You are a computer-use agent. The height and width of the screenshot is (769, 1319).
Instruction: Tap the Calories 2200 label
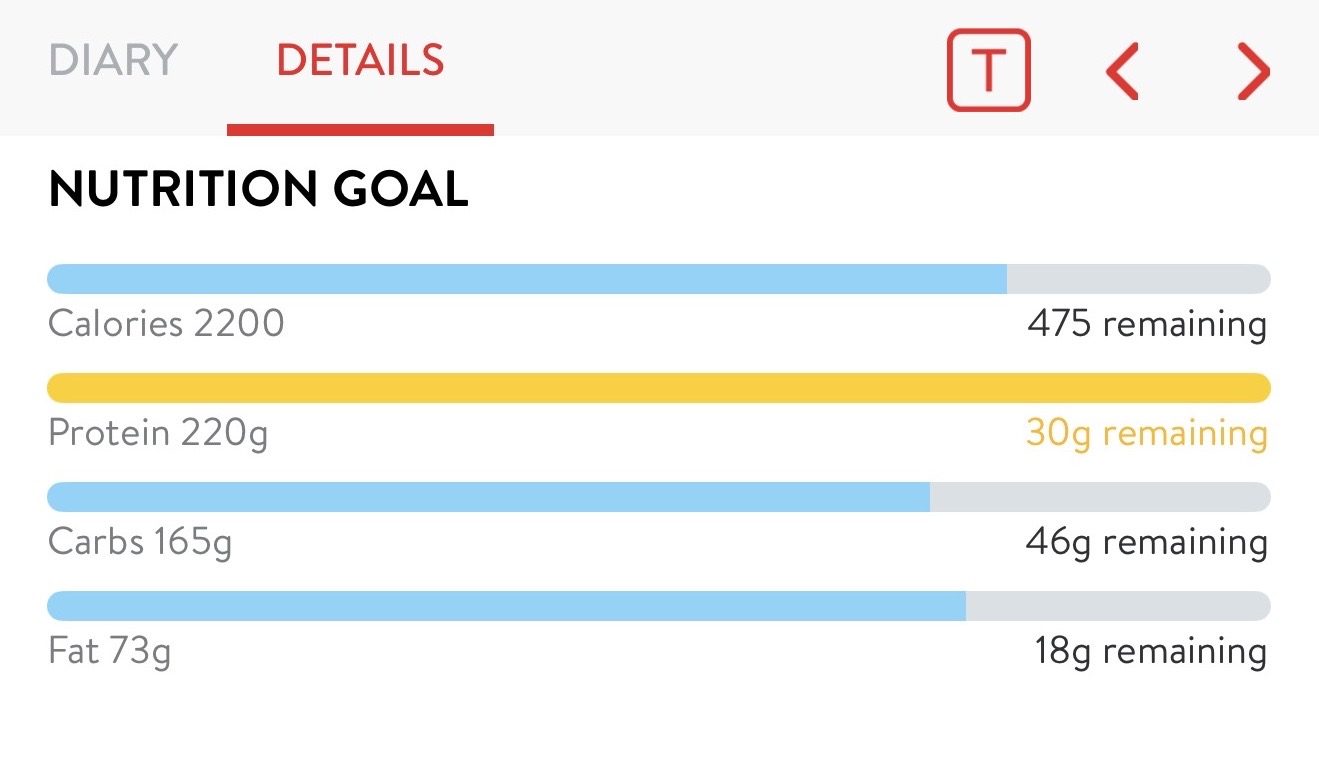pos(166,324)
